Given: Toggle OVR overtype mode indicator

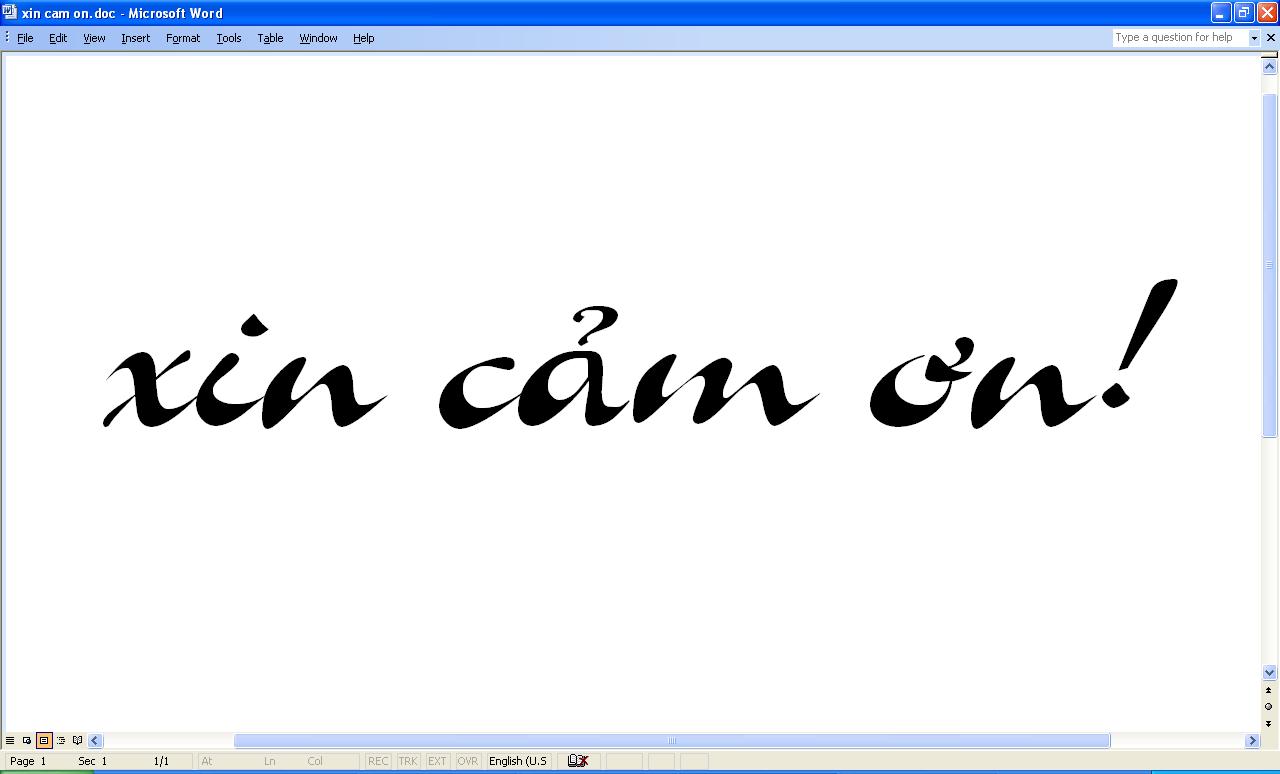Looking at the screenshot, I should (467, 761).
